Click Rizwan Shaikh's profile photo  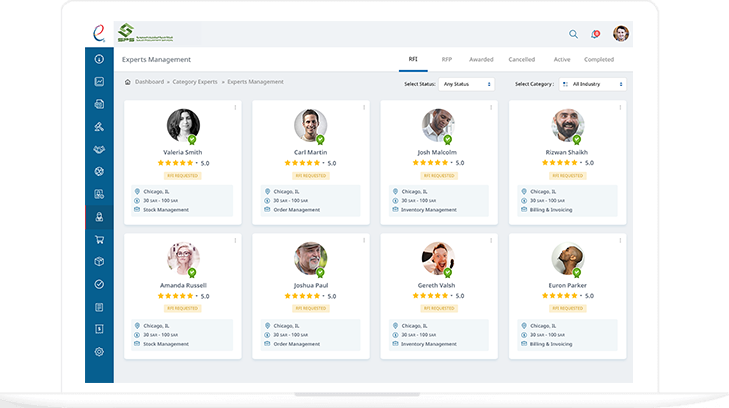pos(568,125)
